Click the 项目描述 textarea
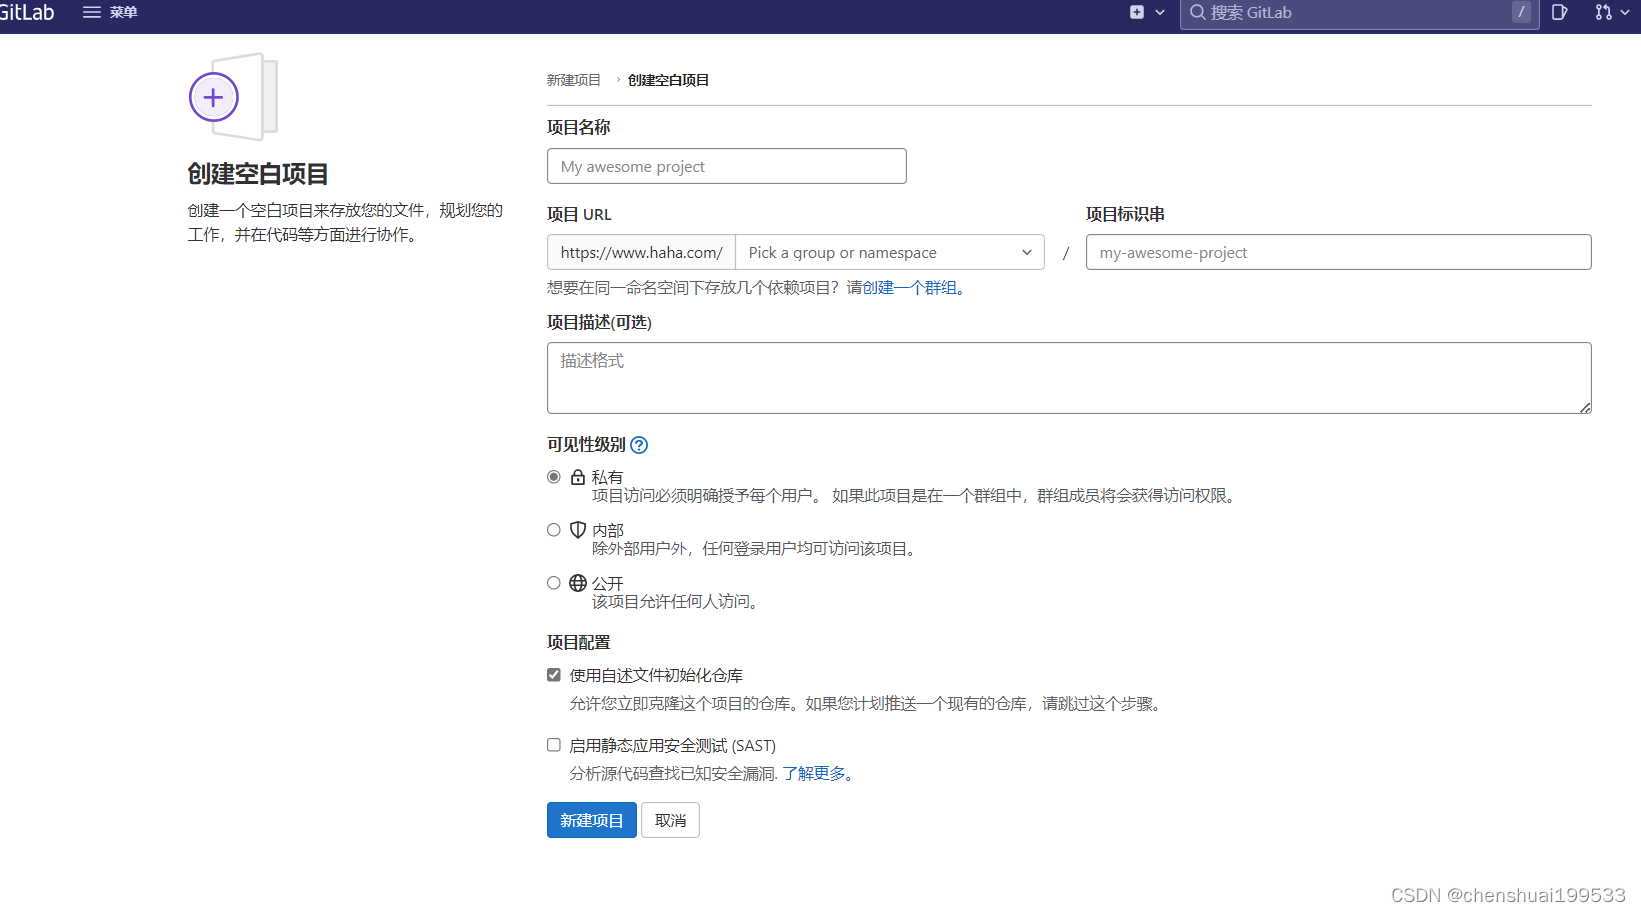The width and height of the screenshot is (1641, 912). [x=1069, y=378]
